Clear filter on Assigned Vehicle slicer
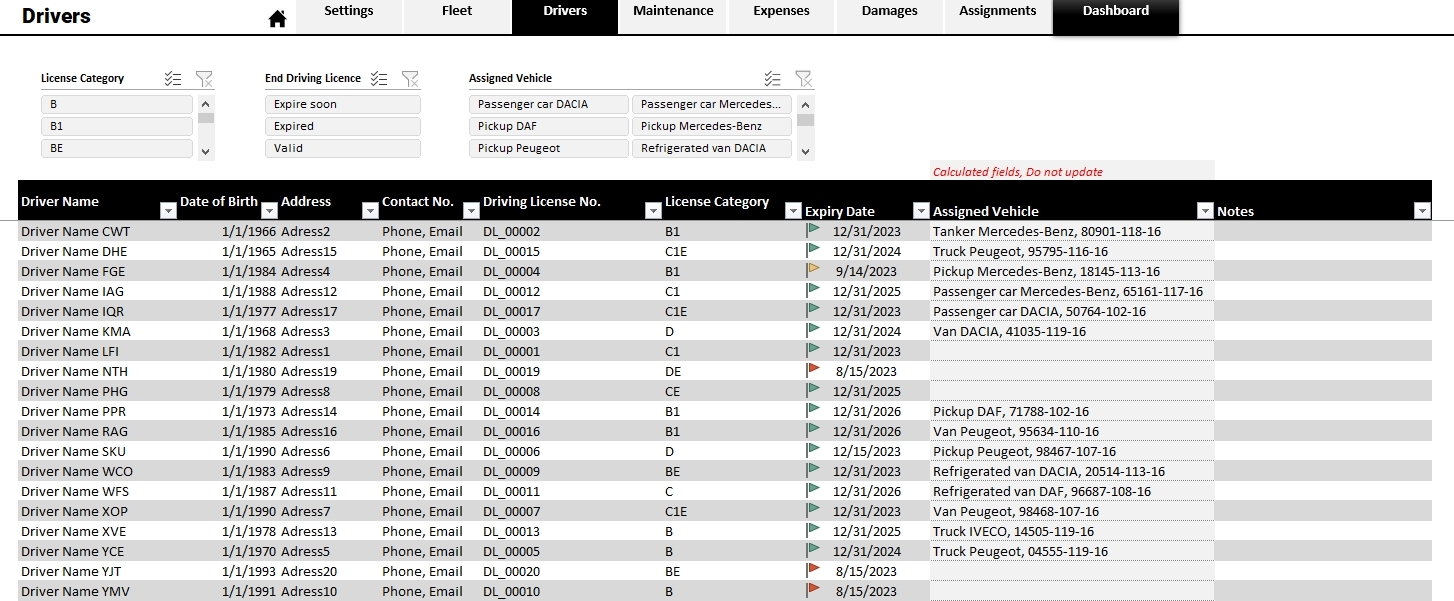The width and height of the screenshot is (1454, 601). [x=804, y=78]
